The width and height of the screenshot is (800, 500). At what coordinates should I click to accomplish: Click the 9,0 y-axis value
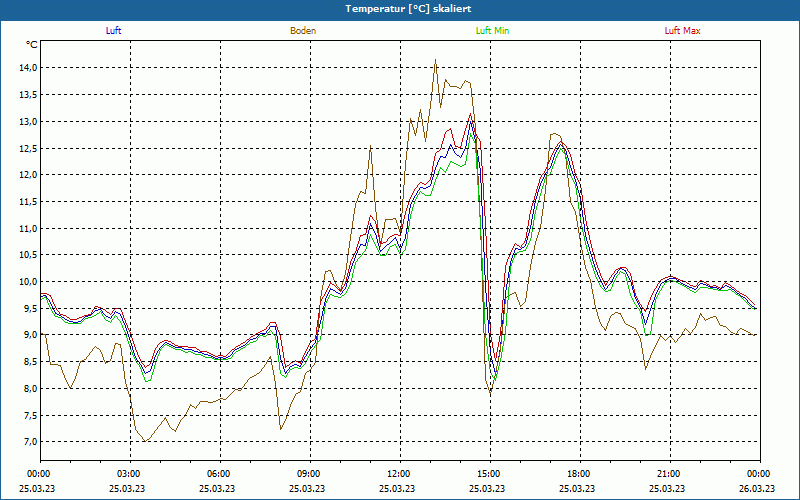click(x=30, y=335)
